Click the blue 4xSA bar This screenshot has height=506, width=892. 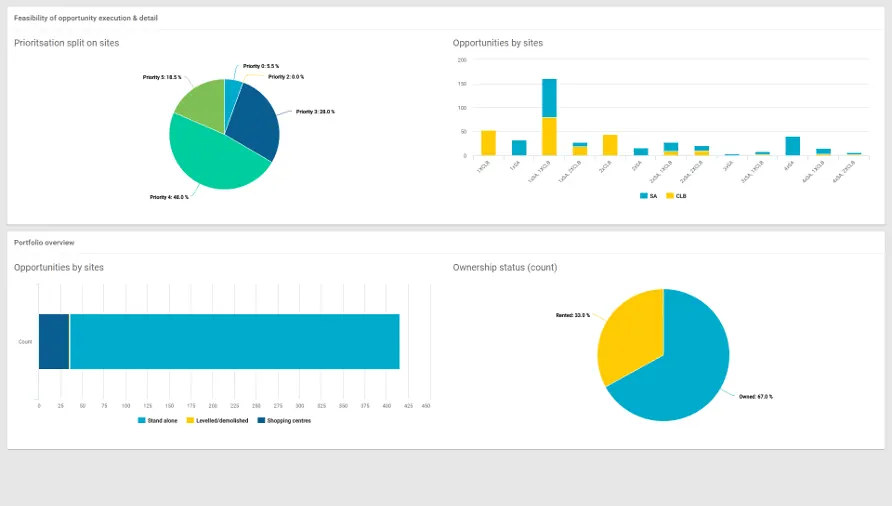[x=792, y=146]
